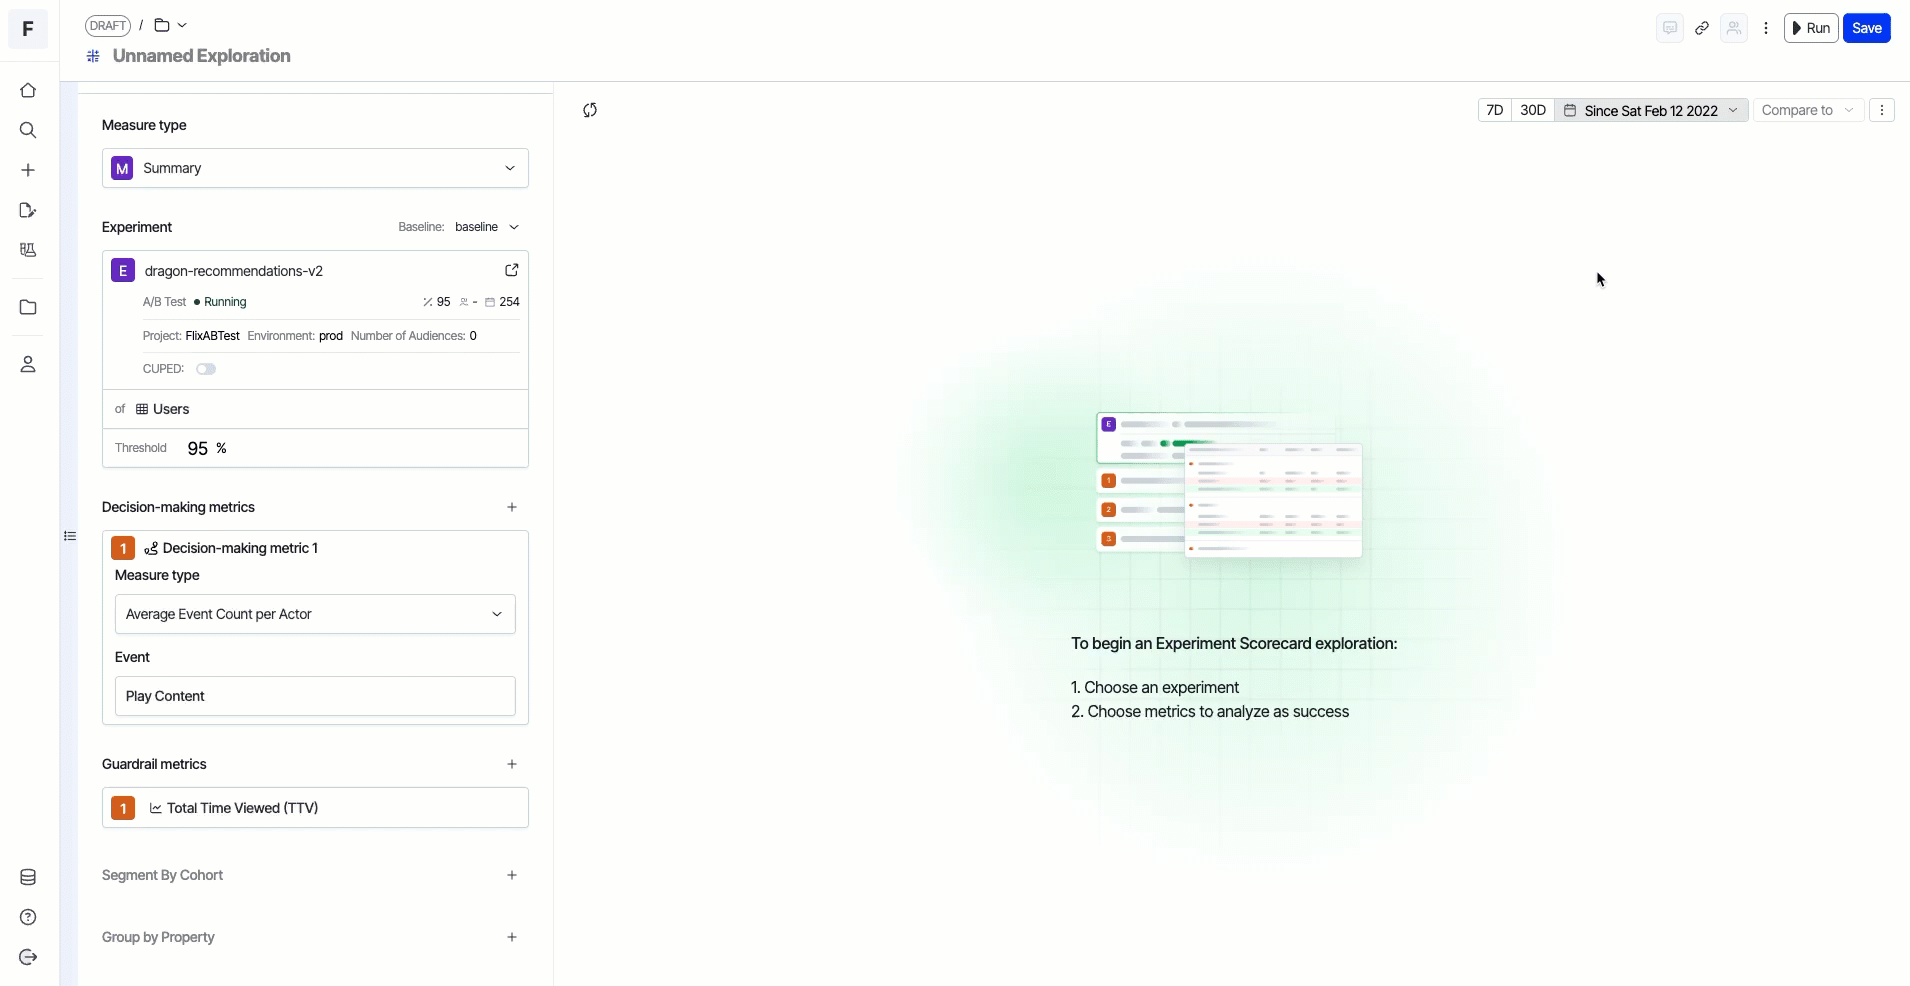Open the Summary measure type dropdown
1910x986 pixels.
[315, 168]
